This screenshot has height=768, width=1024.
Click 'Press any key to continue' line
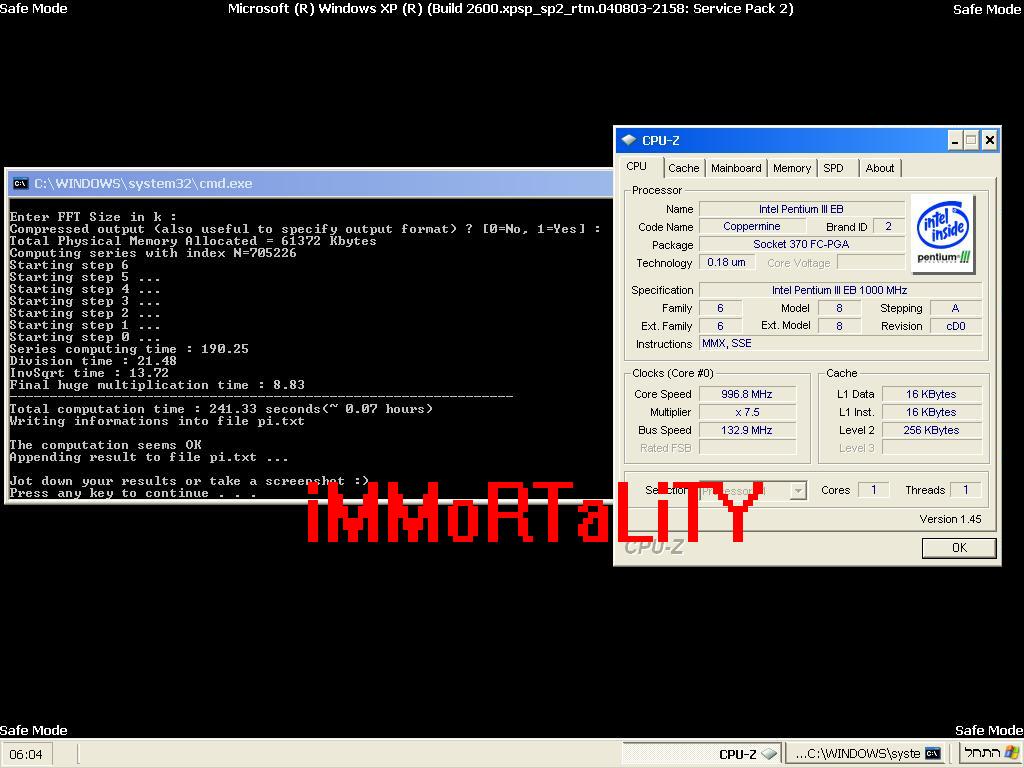click(133, 493)
